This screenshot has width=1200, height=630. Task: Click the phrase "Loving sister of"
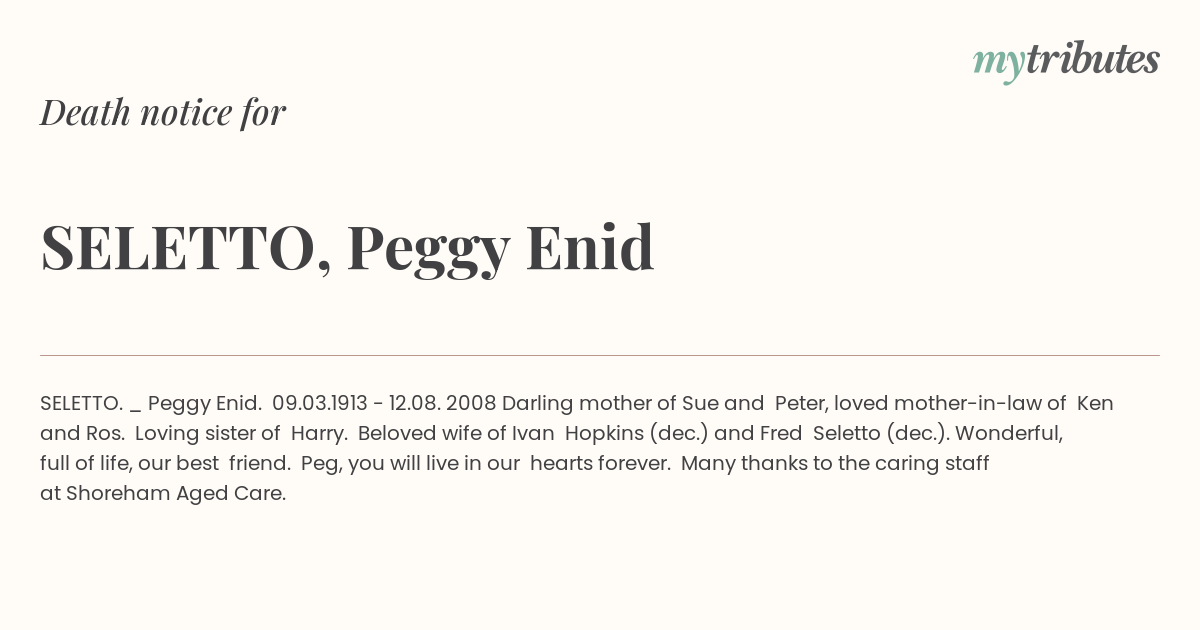pos(207,434)
